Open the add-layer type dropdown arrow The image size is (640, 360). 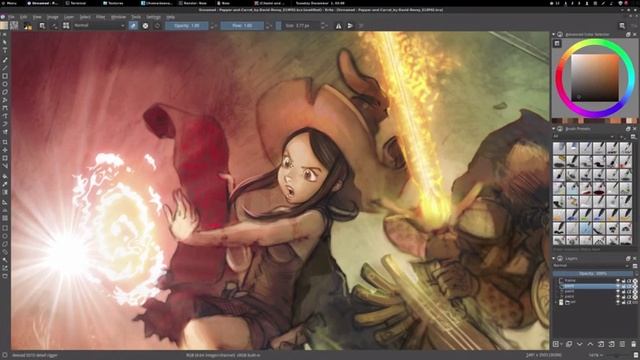pos(561,344)
